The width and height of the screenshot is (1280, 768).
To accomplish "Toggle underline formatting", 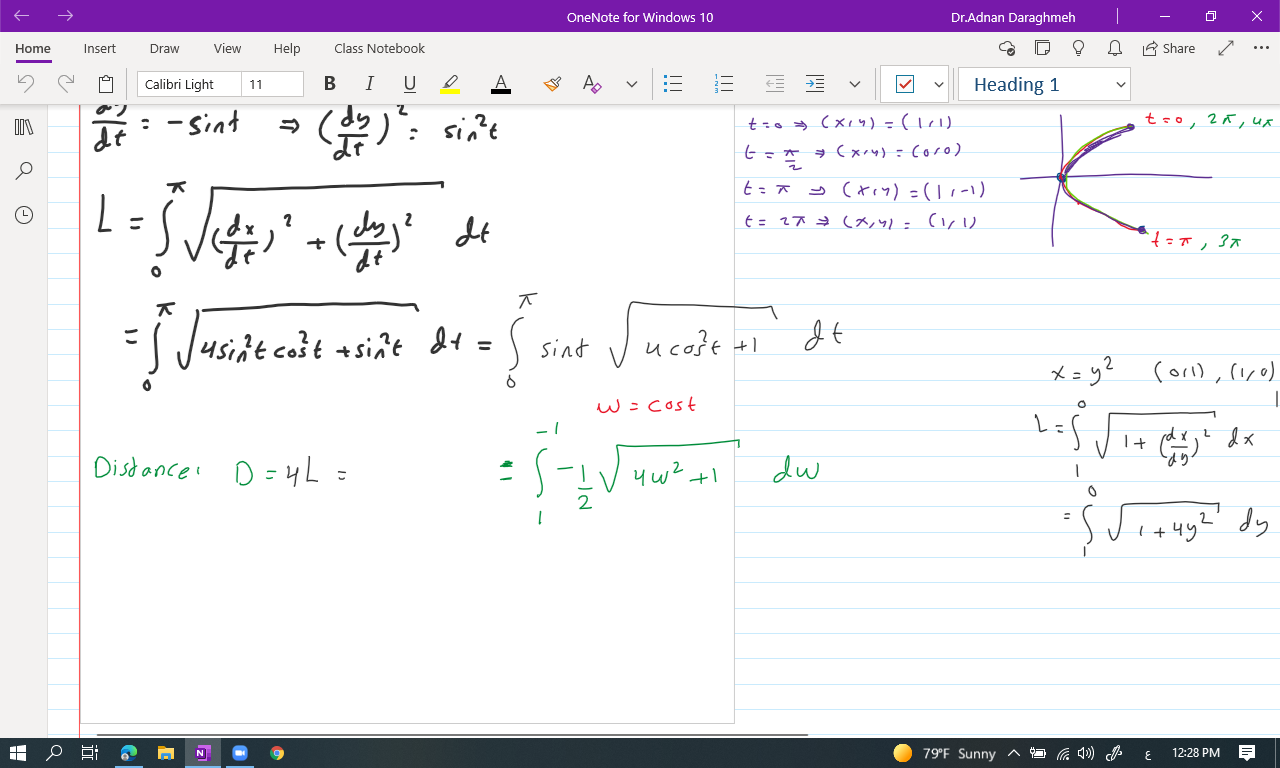I will (x=409, y=84).
